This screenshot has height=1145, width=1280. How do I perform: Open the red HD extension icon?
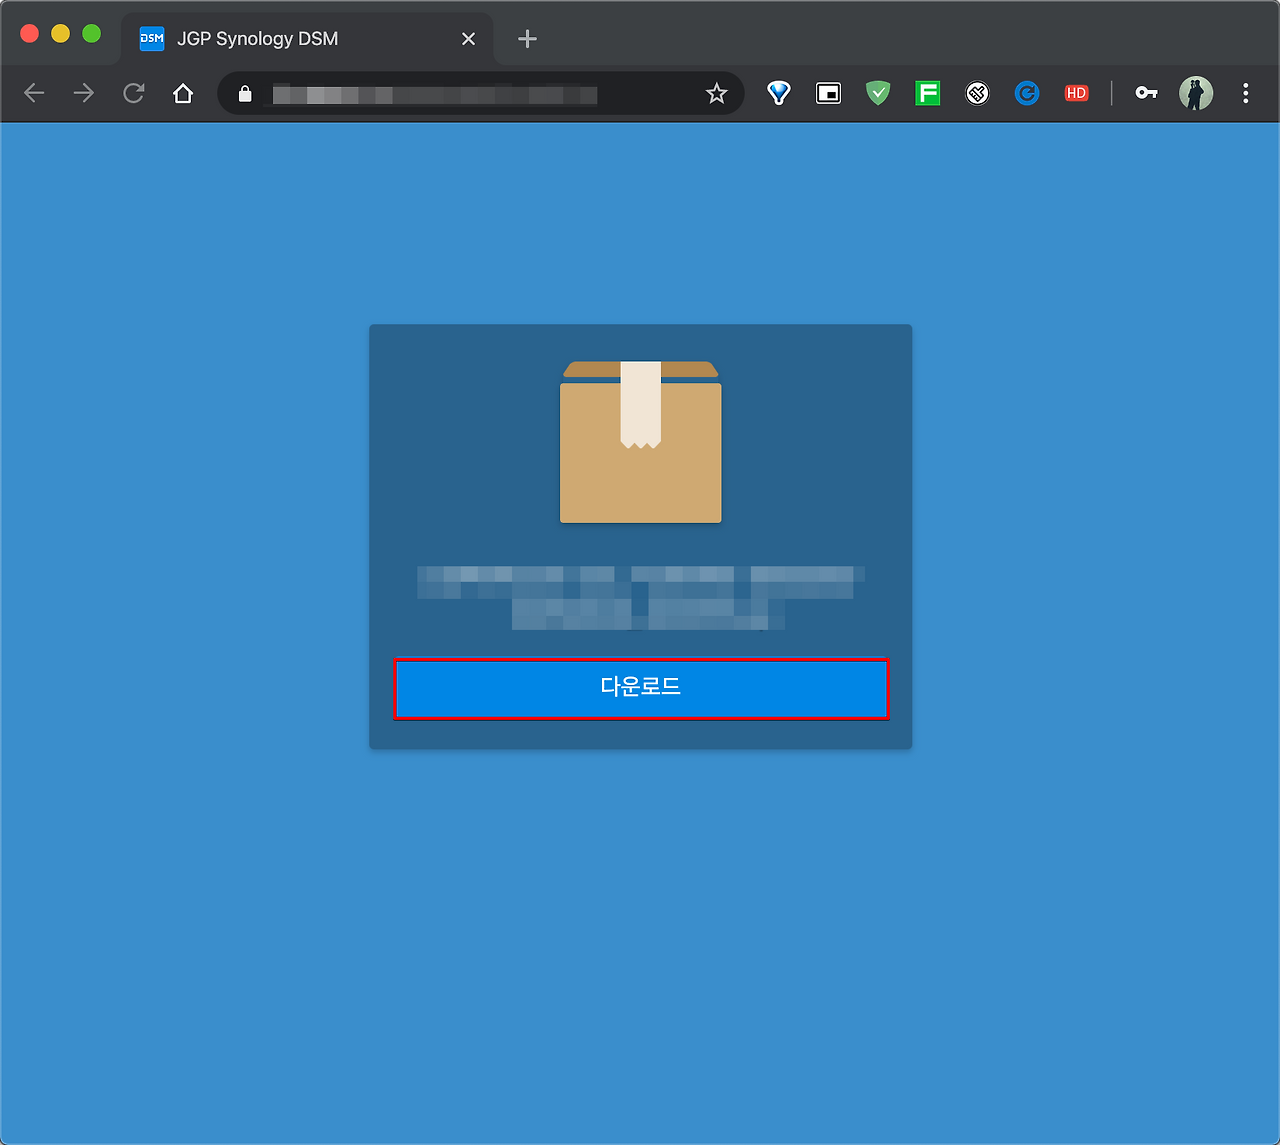pyautogui.click(x=1077, y=93)
